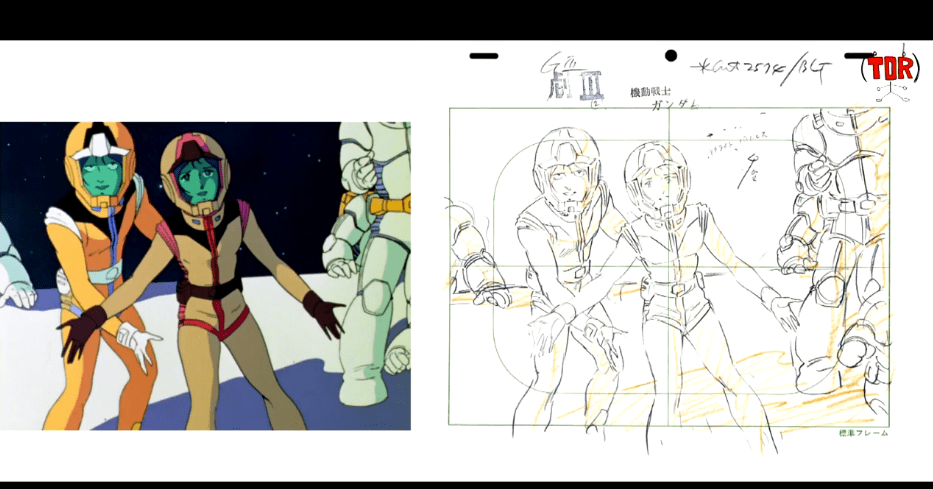Click the printed '機動戦士' title text

click(x=650, y=93)
